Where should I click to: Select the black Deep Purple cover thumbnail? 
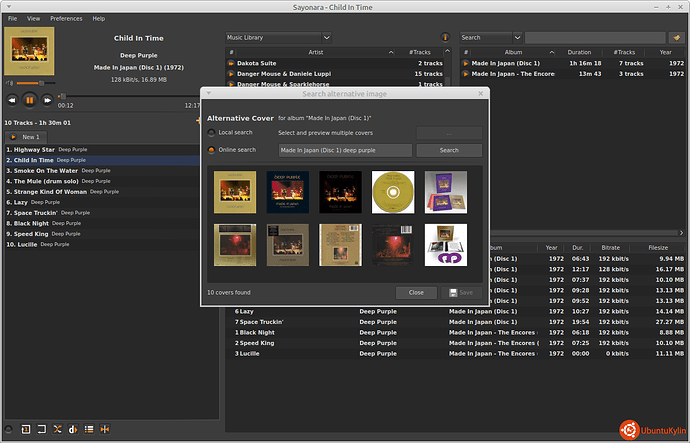click(341, 192)
